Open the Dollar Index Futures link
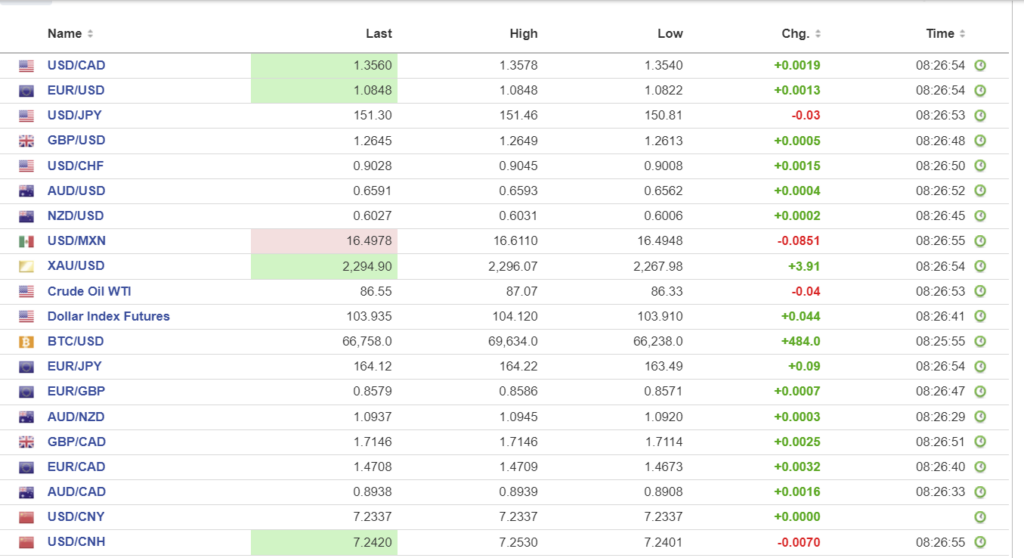 108,317
